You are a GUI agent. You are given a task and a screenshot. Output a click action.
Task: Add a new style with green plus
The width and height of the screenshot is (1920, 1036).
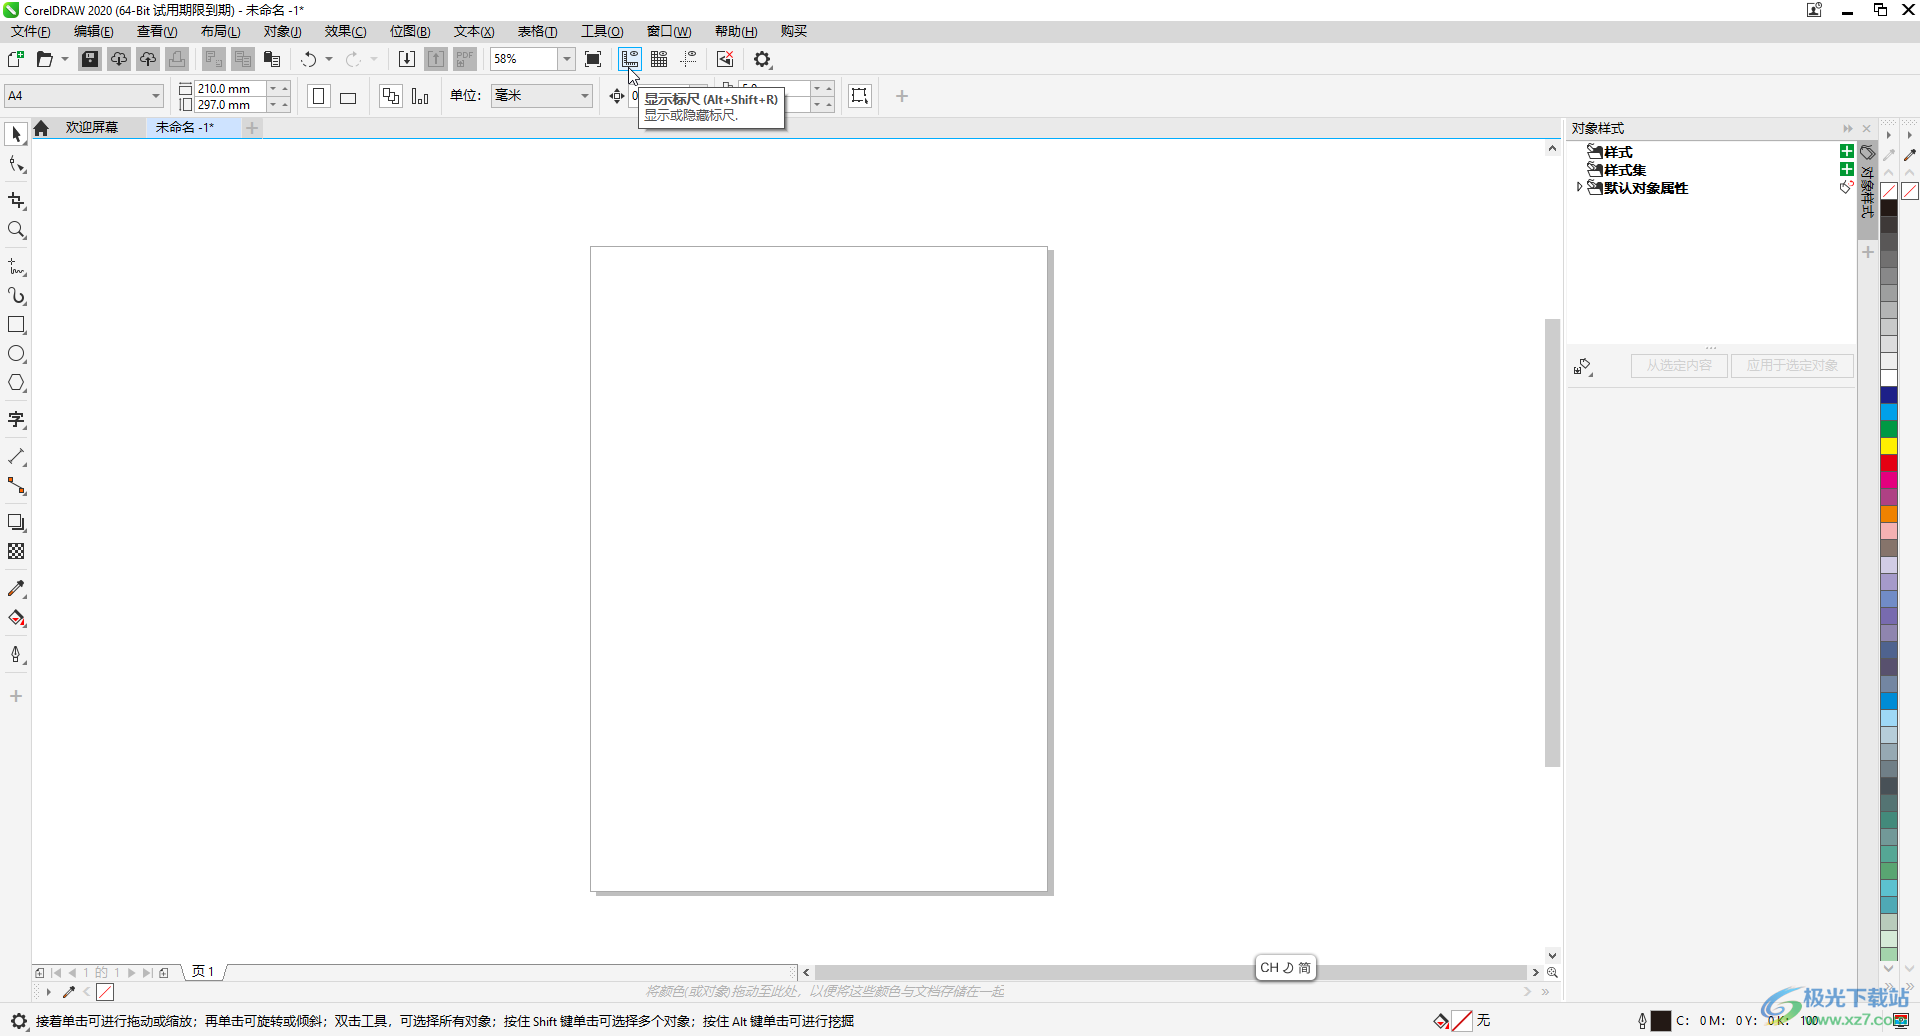click(x=1846, y=152)
